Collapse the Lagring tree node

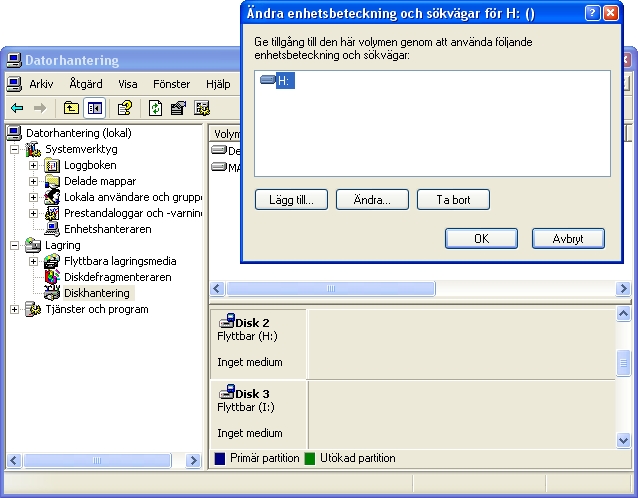tap(14, 245)
